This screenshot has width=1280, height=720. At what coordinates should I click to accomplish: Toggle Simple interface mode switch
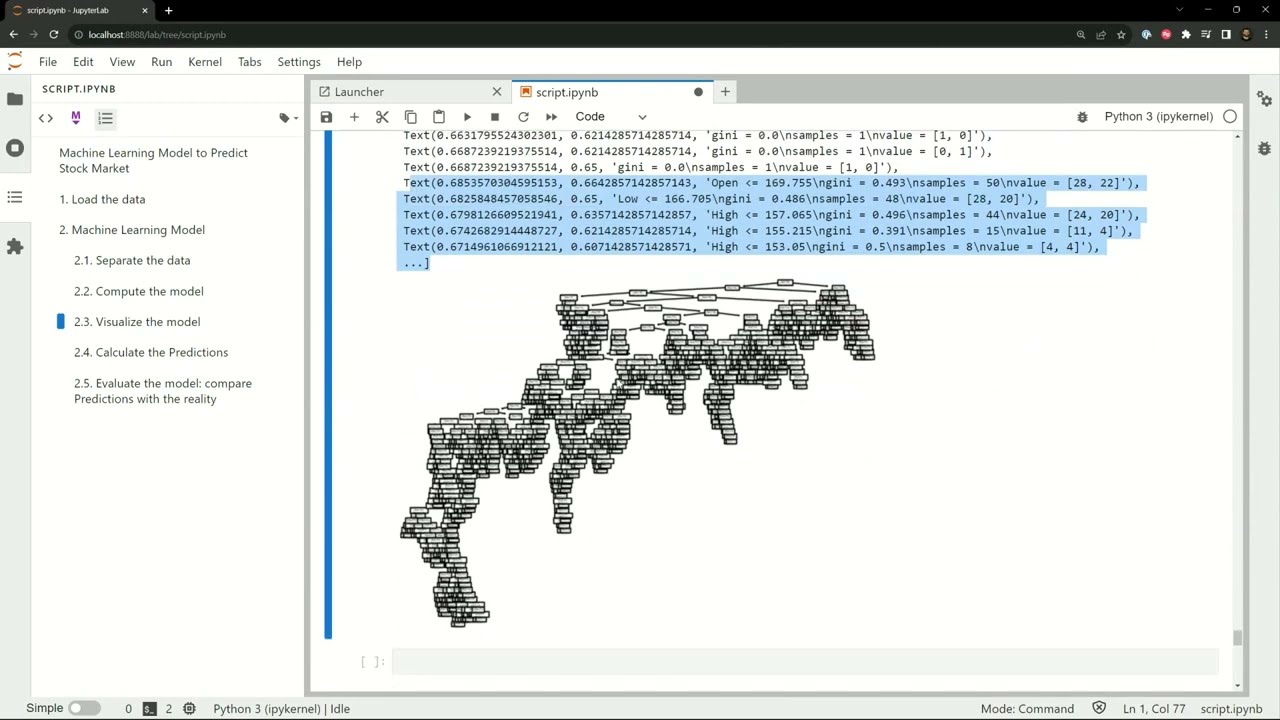click(84, 708)
